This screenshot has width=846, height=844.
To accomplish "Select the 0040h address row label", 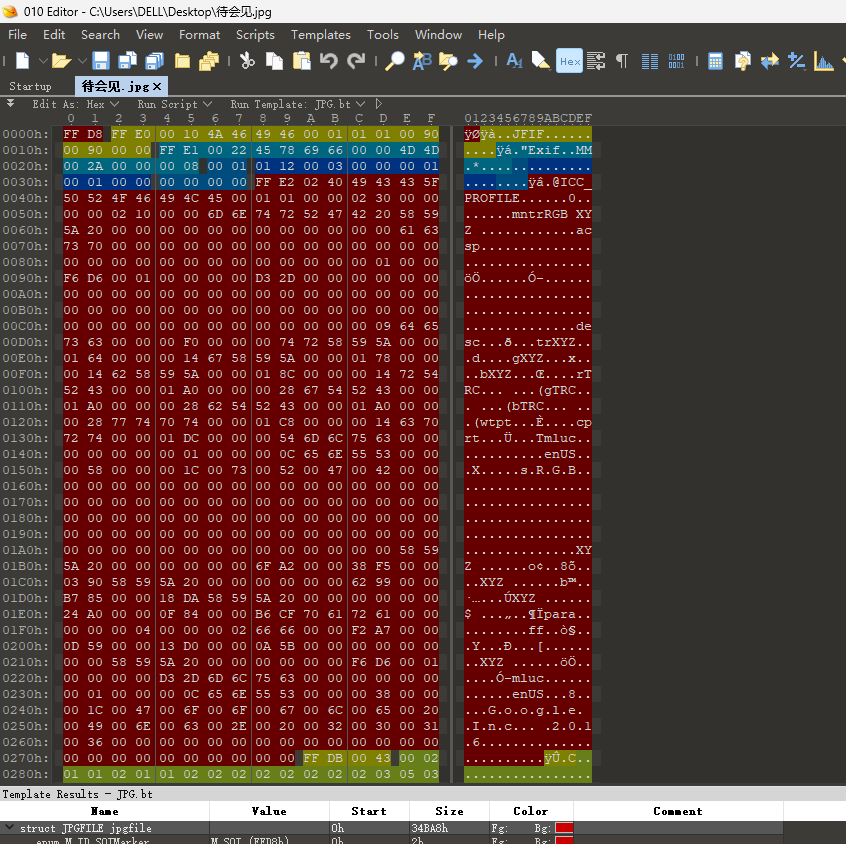I will (x=25, y=198).
